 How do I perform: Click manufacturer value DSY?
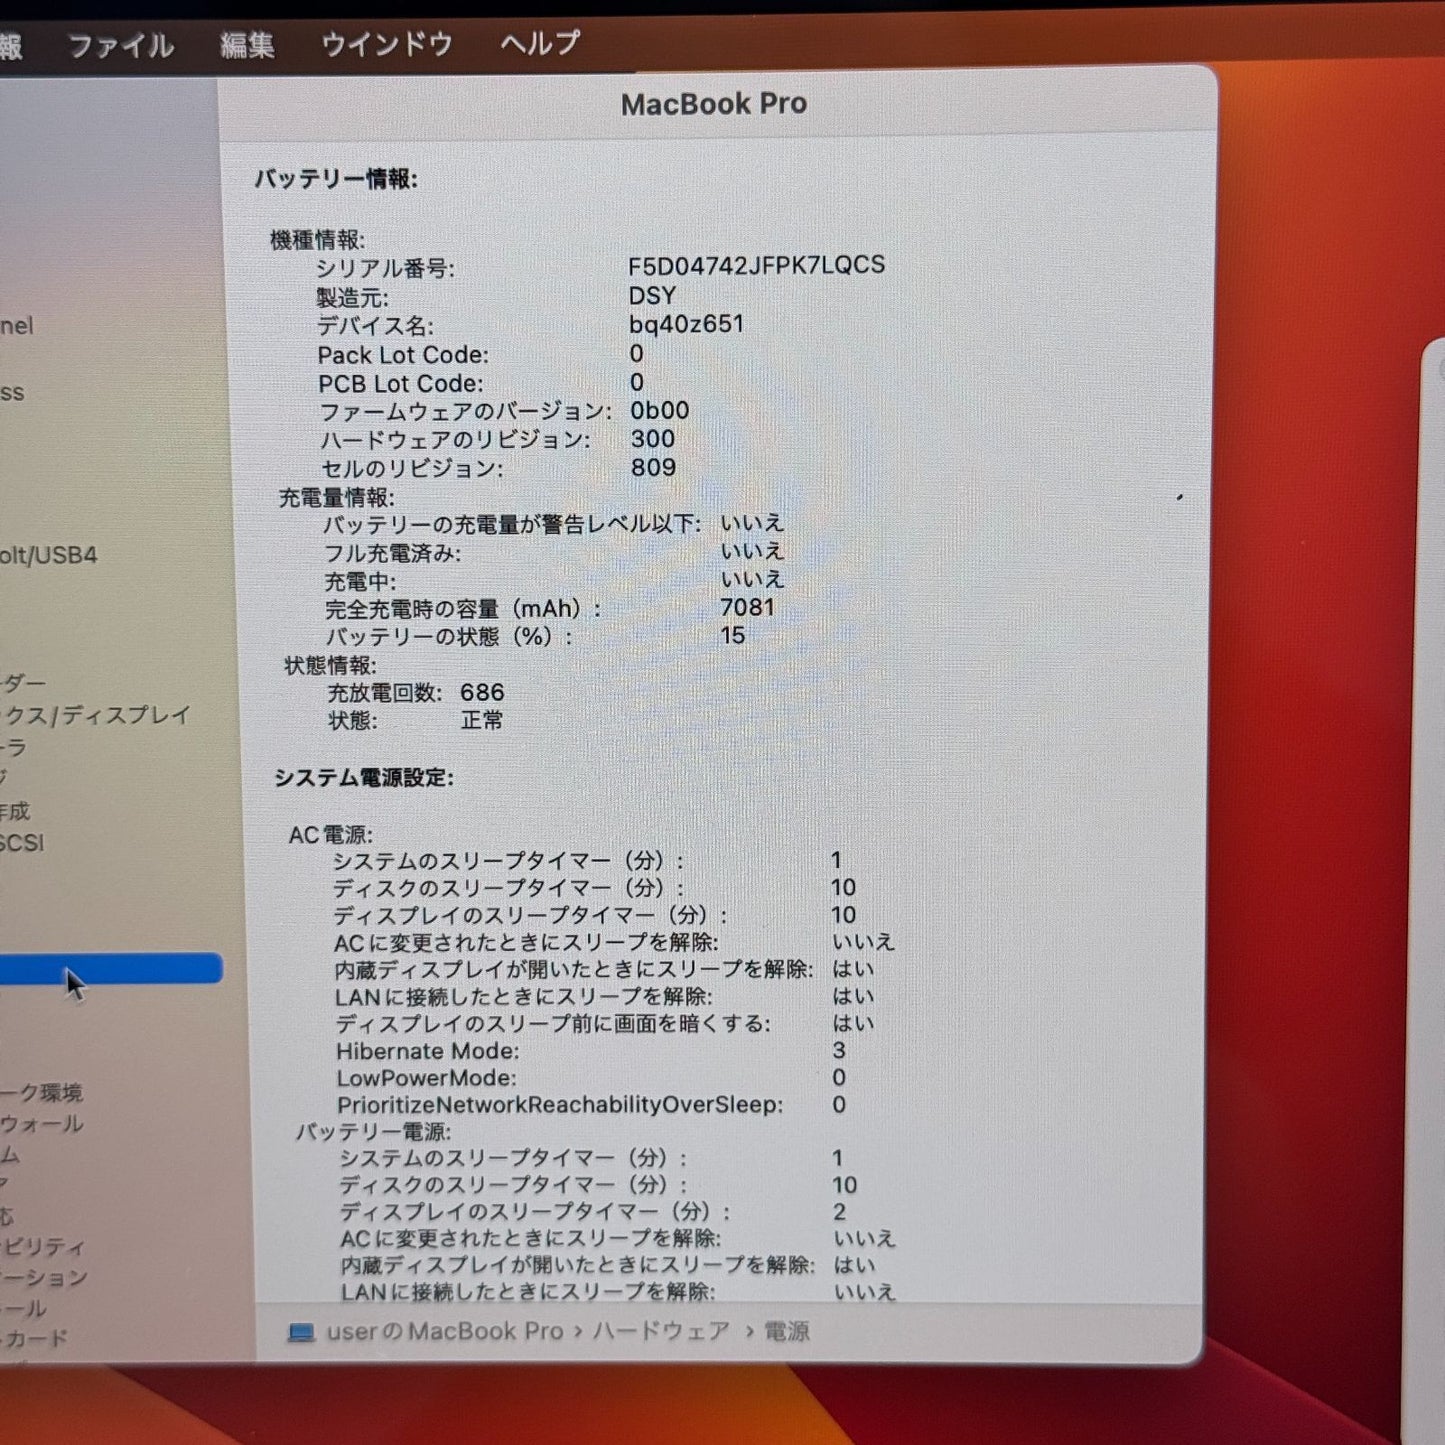pyautogui.click(x=653, y=295)
